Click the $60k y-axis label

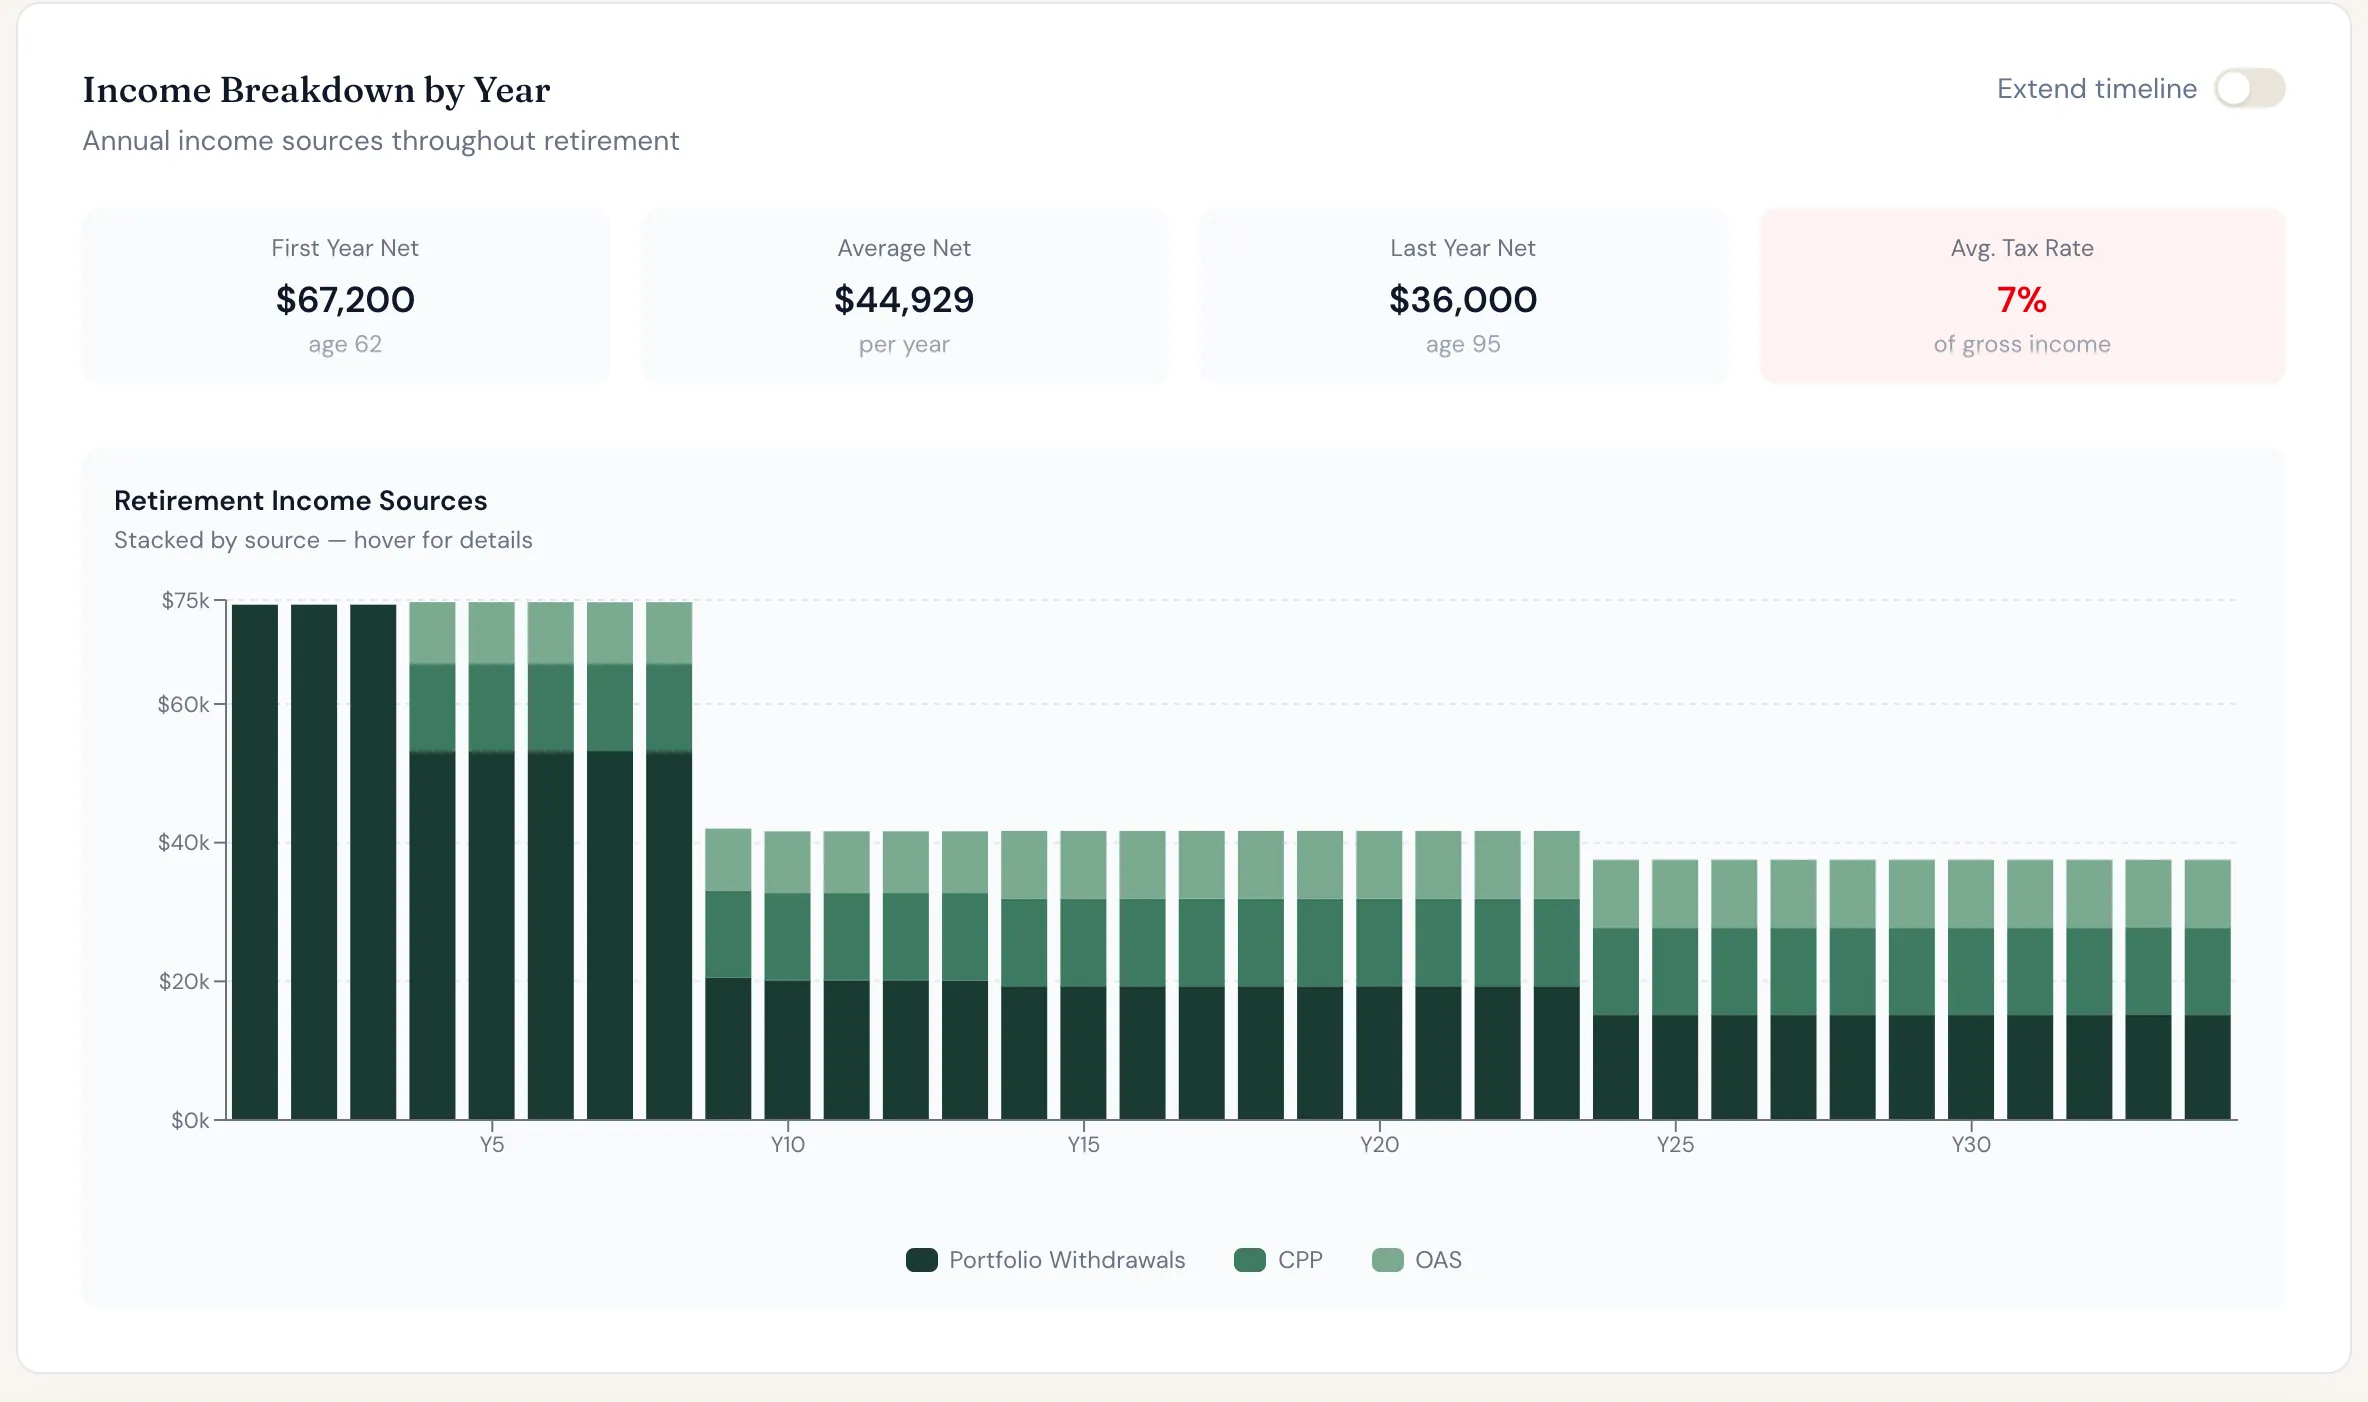(183, 704)
